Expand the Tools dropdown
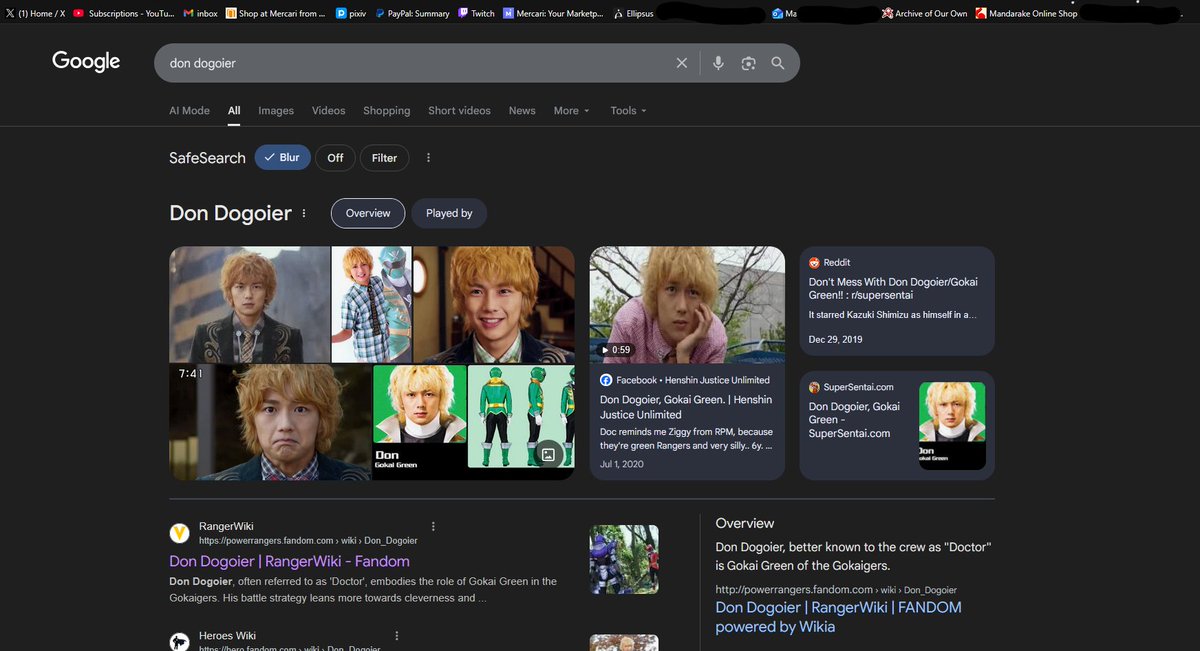 click(x=629, y=111)
